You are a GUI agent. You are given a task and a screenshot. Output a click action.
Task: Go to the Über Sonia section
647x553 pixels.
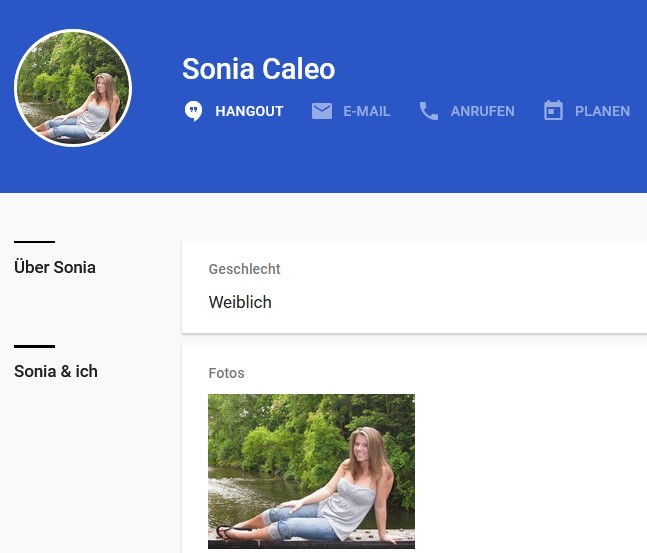click(55, 267)
